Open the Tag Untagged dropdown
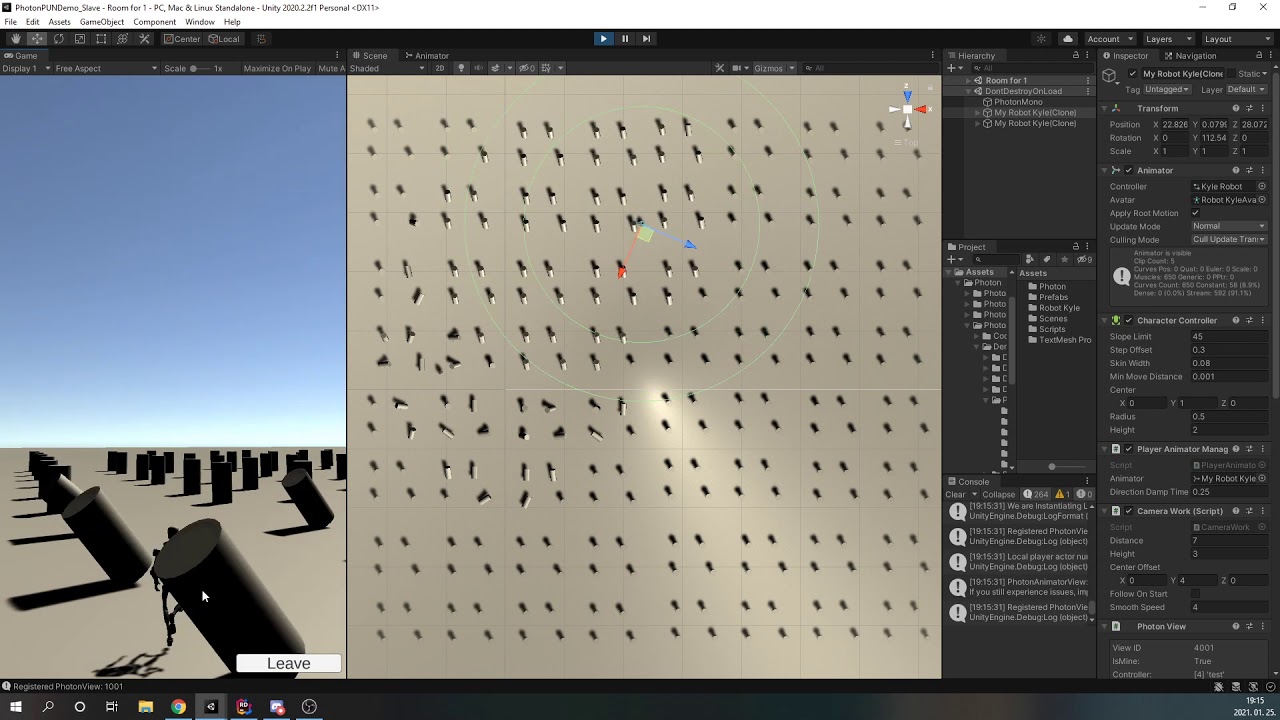The width and height of the screenshot is (1280, 720). [x=1167, y=89]
